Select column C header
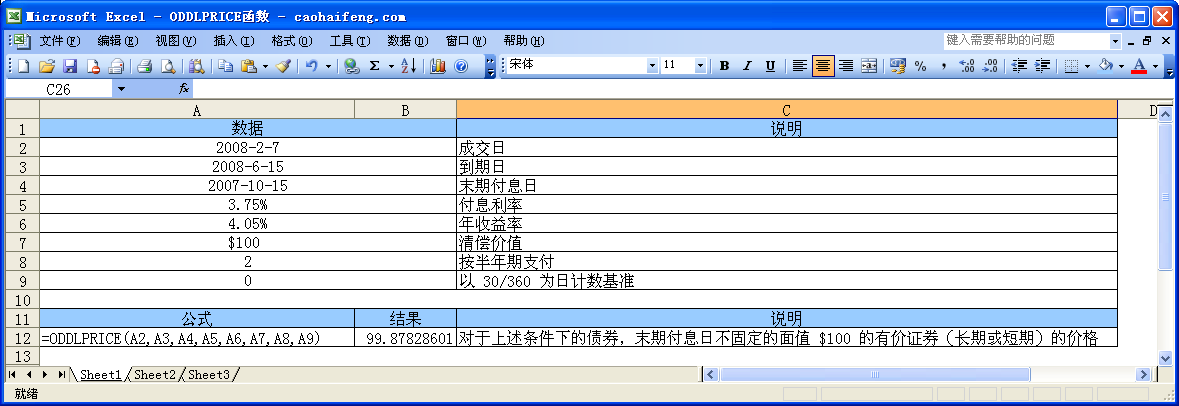Screen dimensions: 1179x406 click(787, 111)
